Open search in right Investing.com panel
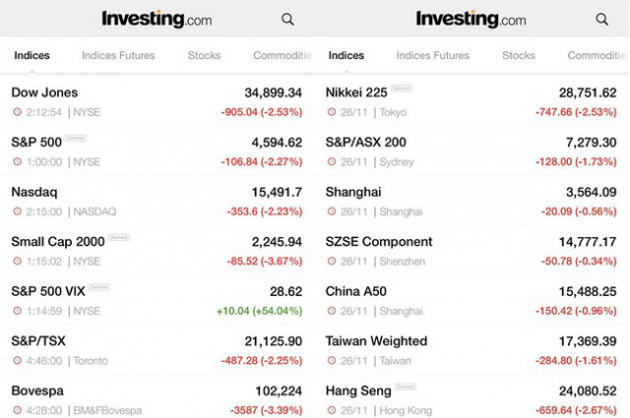 pos(601,19)
